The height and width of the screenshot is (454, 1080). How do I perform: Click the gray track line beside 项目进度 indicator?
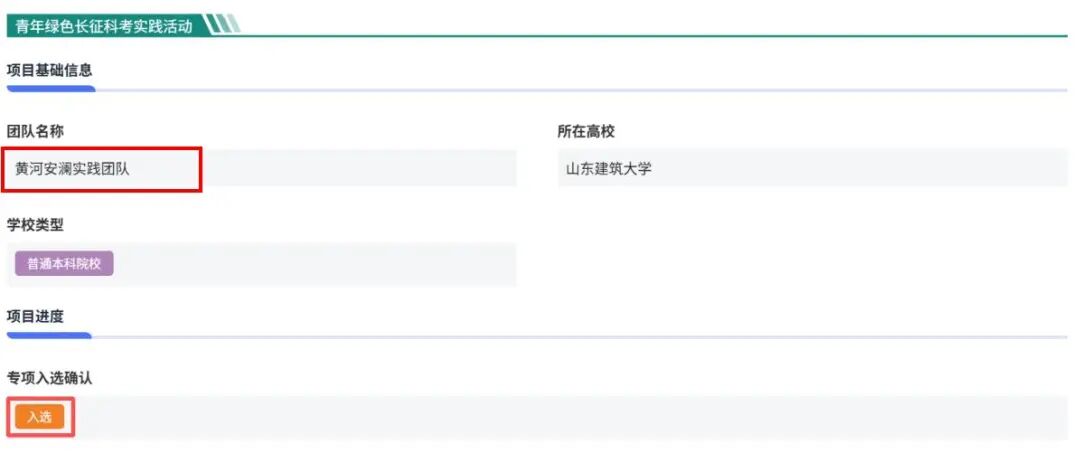[x=579, y=337]
